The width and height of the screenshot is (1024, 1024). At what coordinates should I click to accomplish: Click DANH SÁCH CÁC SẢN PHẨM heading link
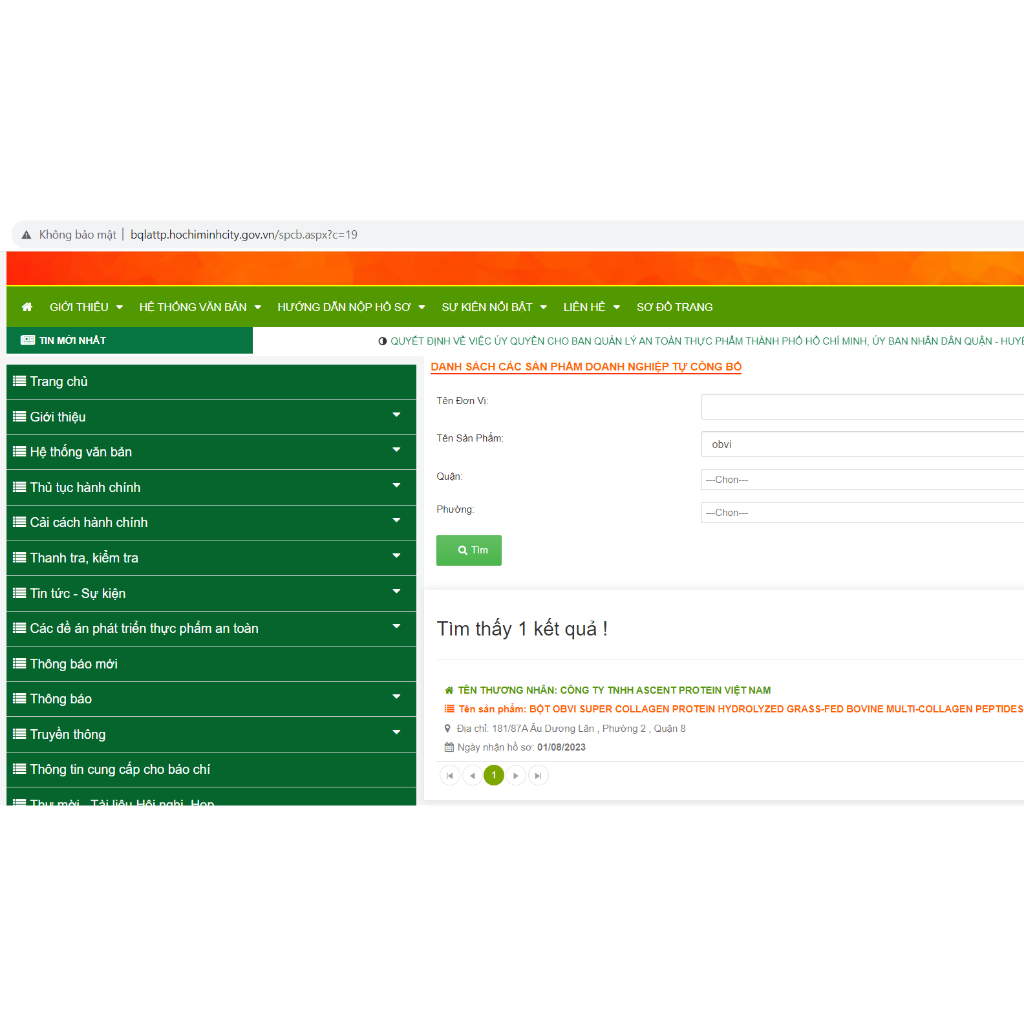click(x=586, y=367)
